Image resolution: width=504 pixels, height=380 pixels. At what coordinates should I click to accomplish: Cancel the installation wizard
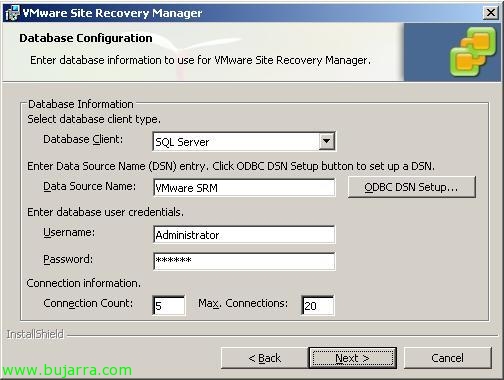point(448,358)
